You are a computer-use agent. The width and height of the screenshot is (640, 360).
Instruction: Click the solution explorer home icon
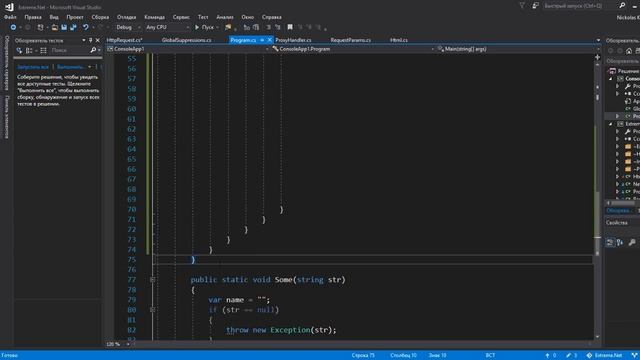(x=629, y=51)
